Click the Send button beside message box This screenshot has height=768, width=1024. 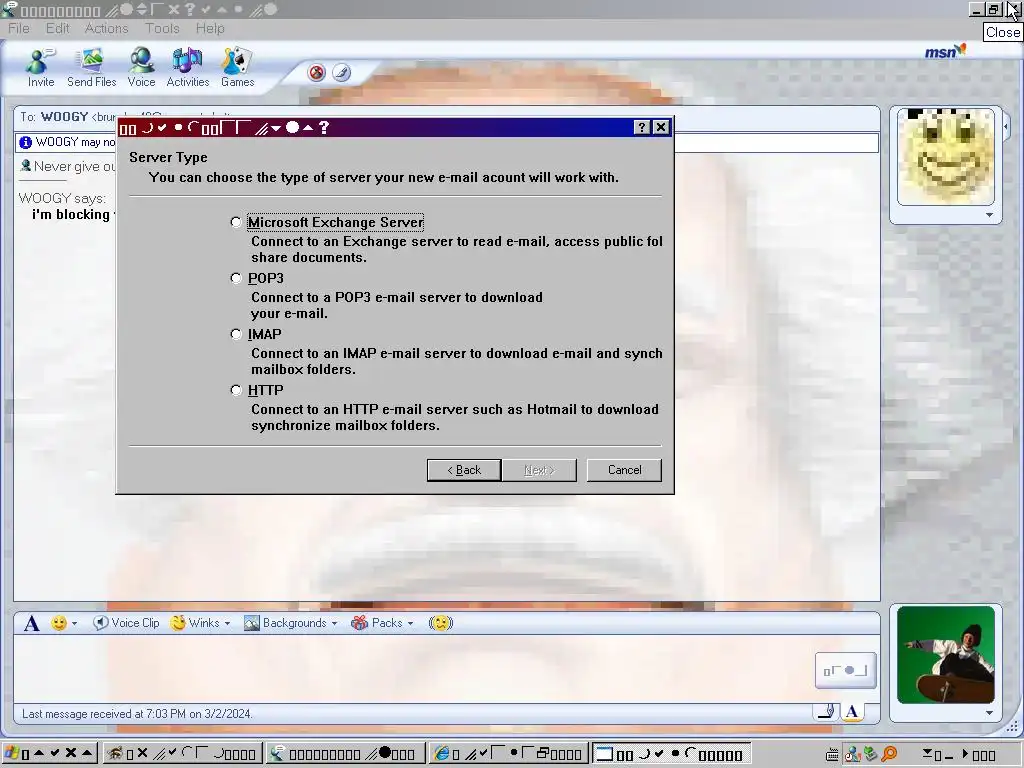[x=846, y=670]
